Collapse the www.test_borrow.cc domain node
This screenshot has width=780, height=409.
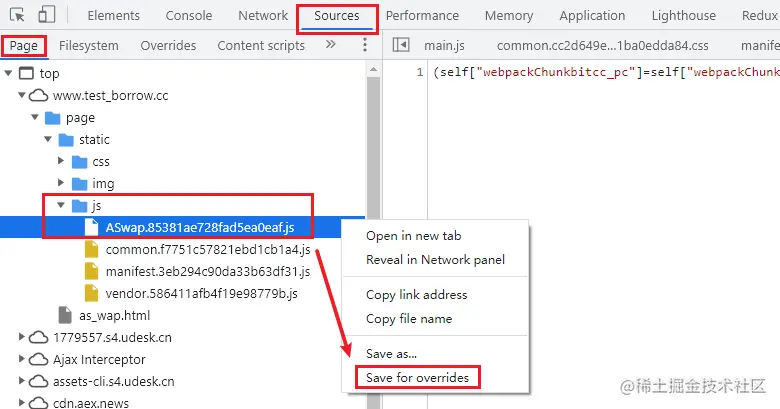click(x=21, y=95)
